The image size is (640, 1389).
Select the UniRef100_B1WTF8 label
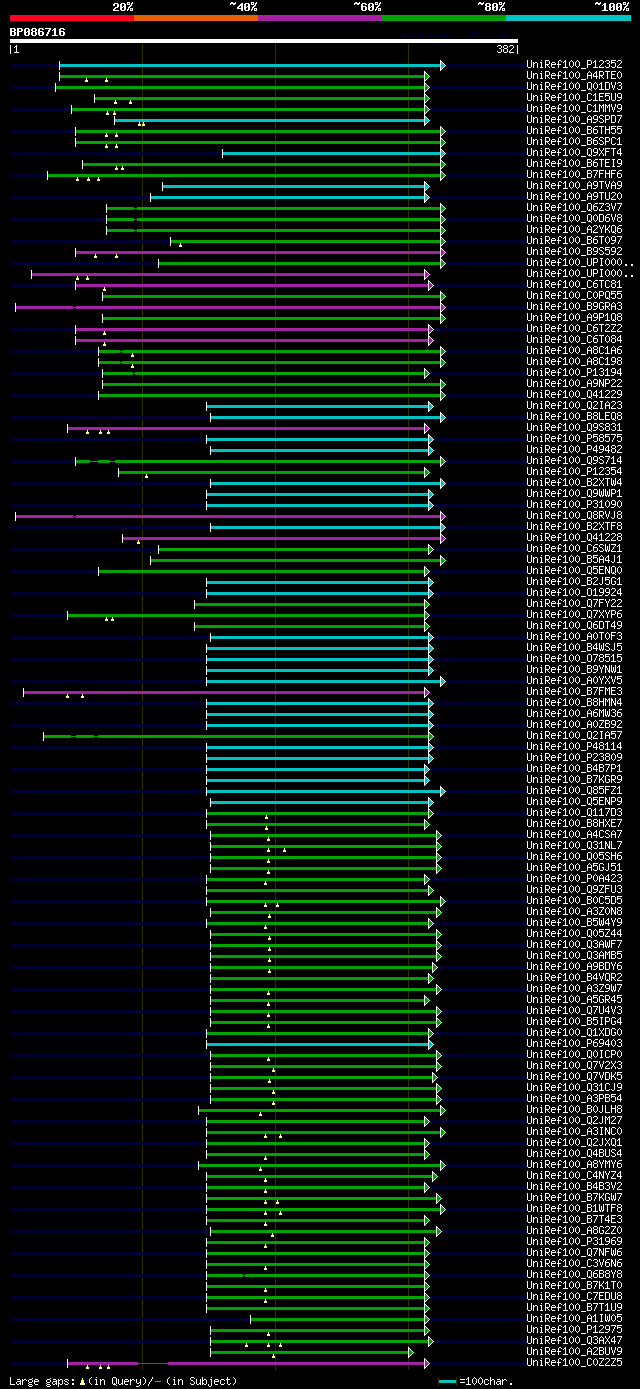pyautogui.click(x=574, y=1208)
